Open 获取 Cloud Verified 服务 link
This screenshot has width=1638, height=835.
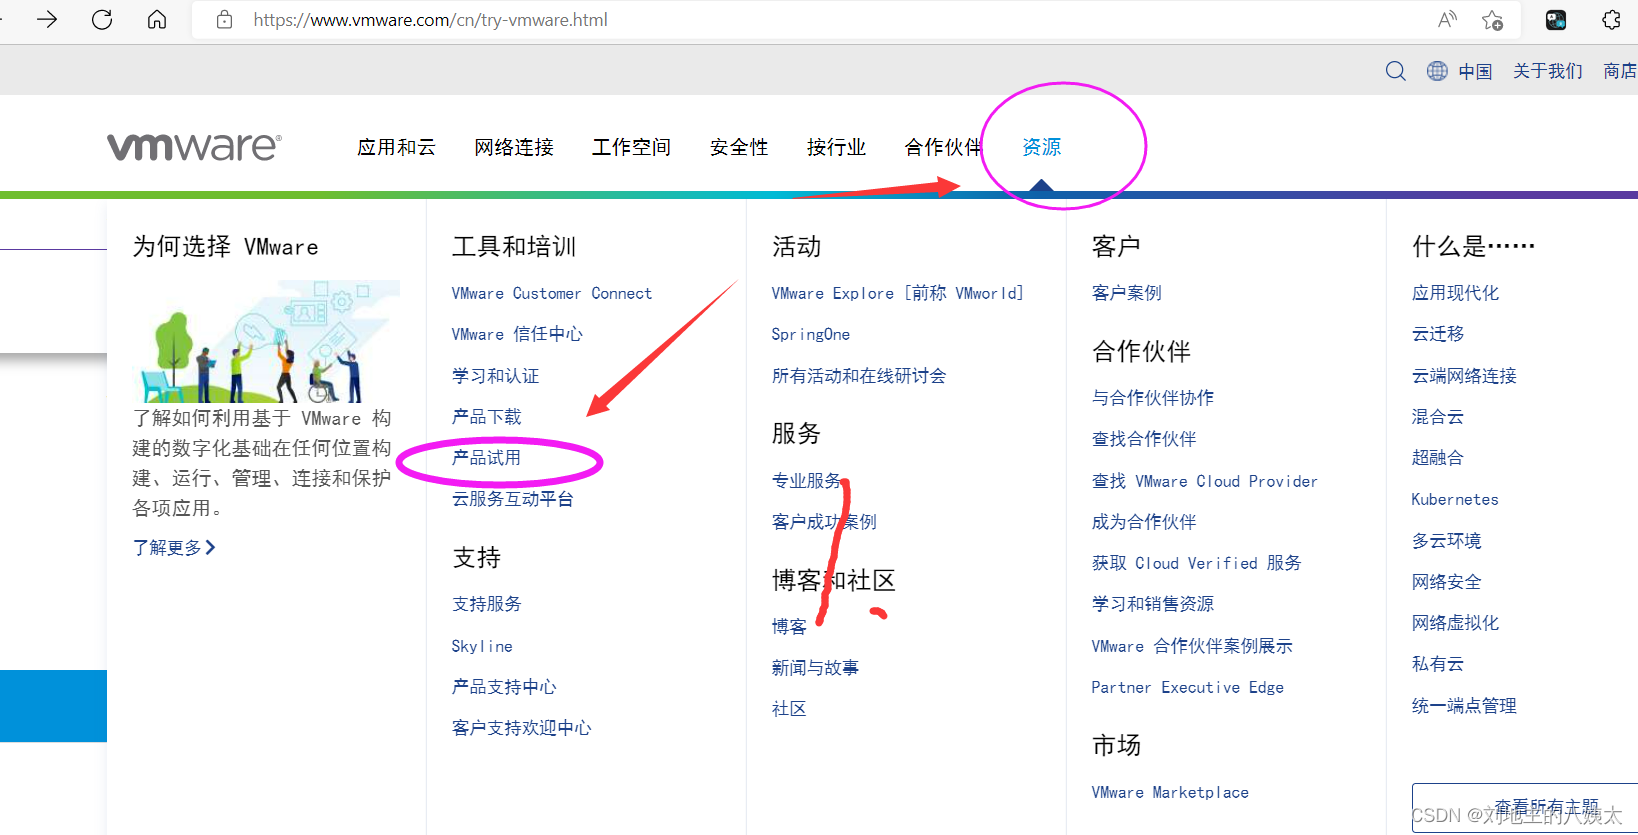pos(1197,563)
